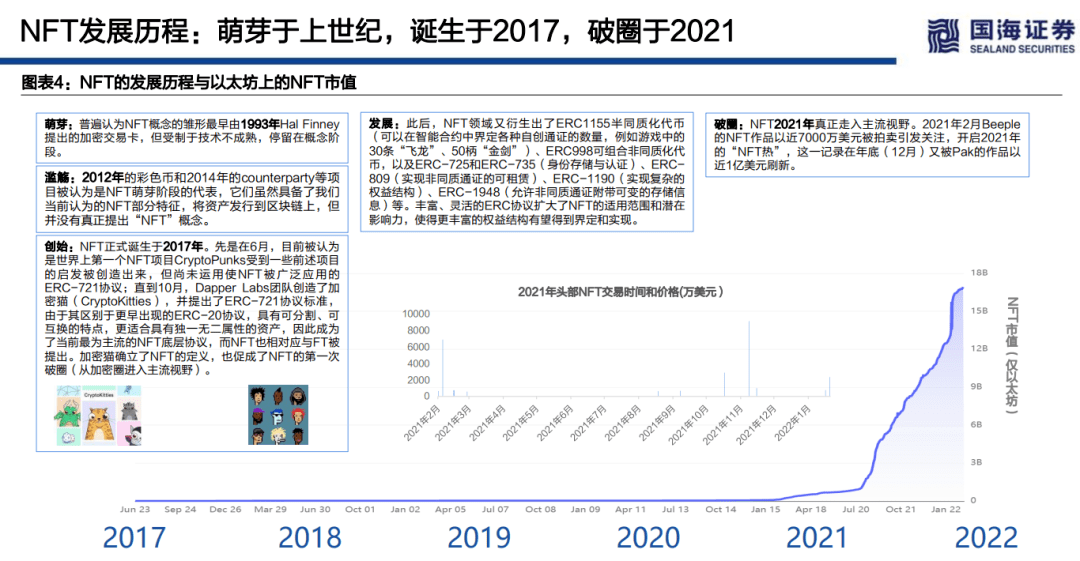Click the 2022 year label
The image size is (1080, 561).
(x=986, y=538)
